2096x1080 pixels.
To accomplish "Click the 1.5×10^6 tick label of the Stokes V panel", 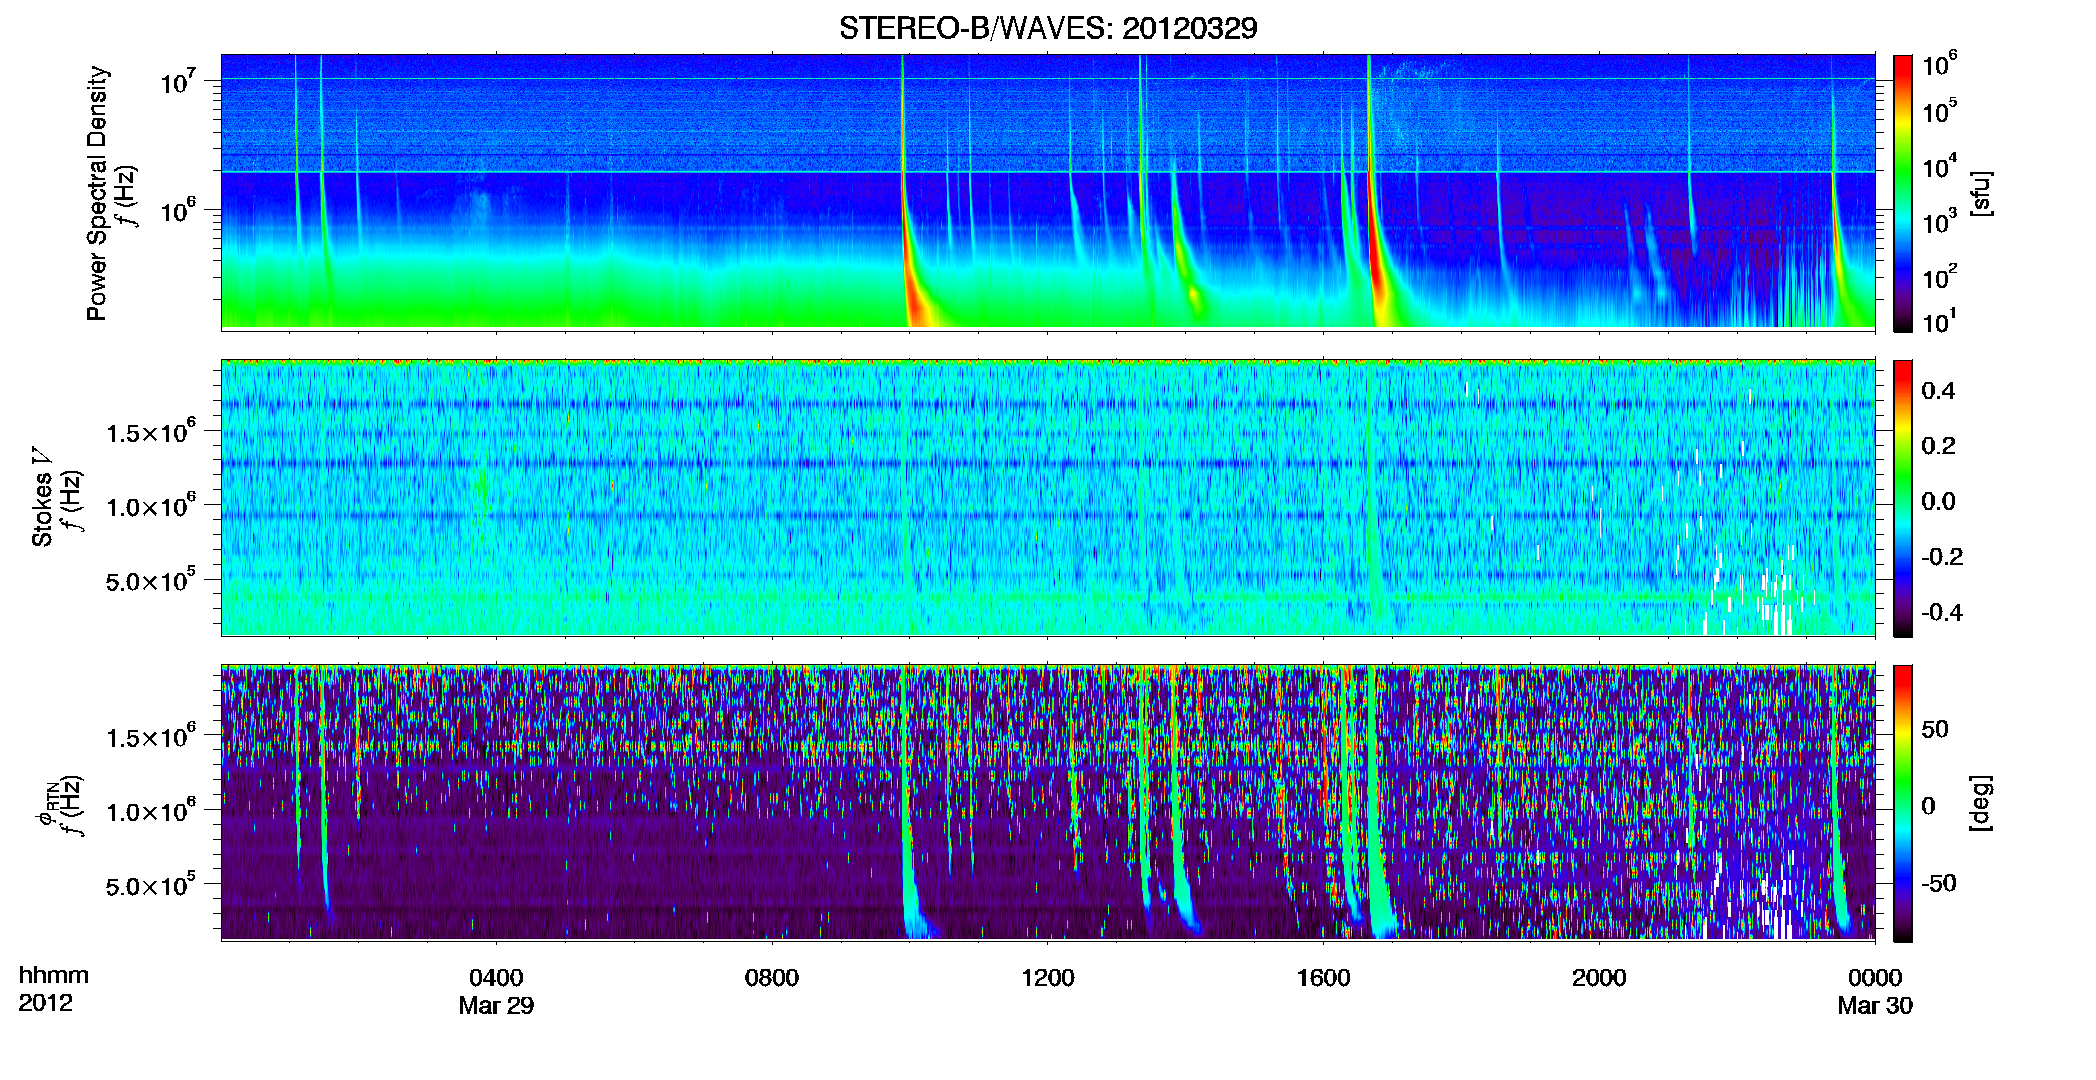I will click(151, 432).
